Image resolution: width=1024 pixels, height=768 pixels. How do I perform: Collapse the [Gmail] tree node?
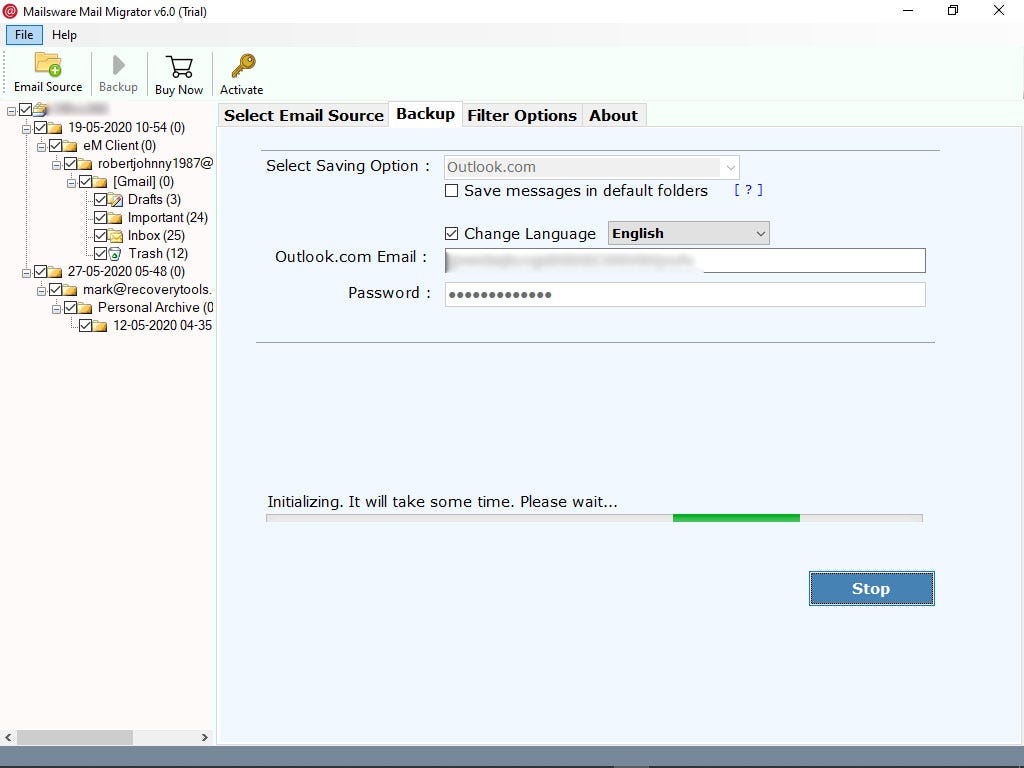(x=71, y=183)
